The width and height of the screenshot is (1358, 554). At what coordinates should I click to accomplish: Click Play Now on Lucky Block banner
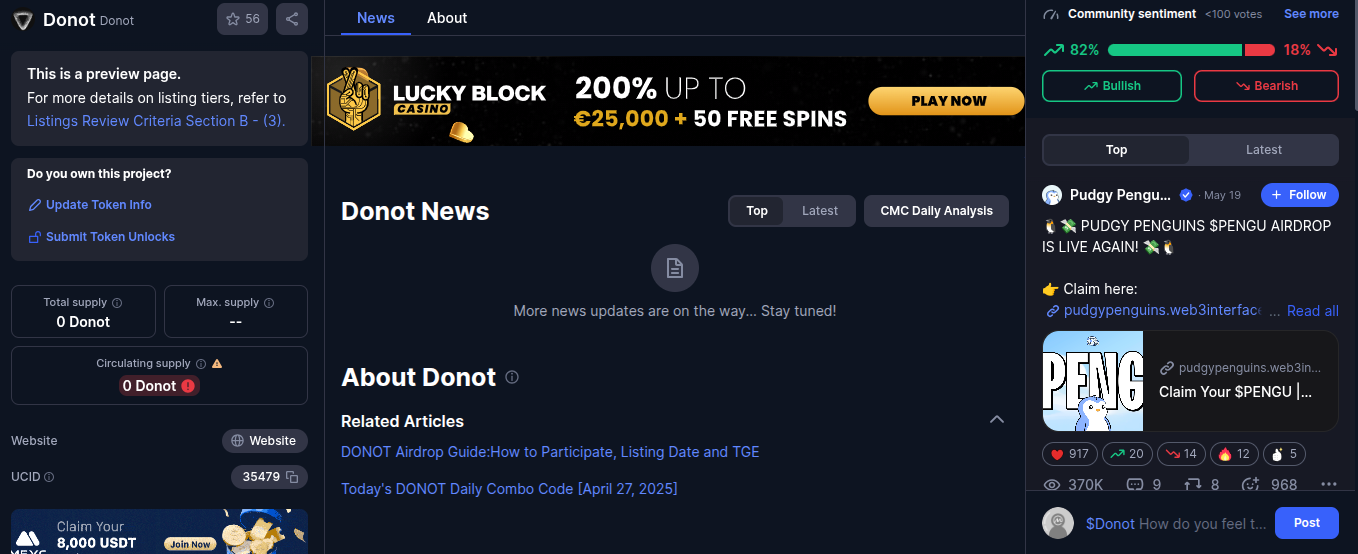pyautogui.click(x=946, y=101)
